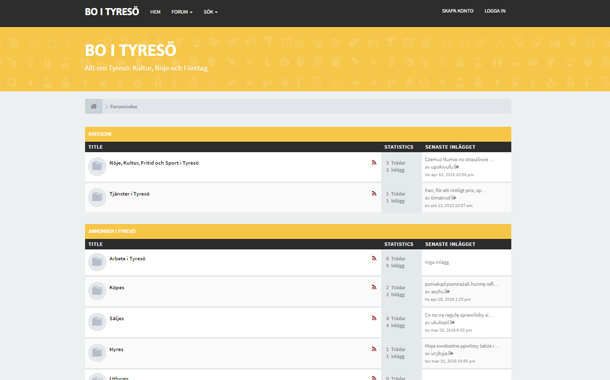Open the Köpes forum
Viewport: 610px width, 380px height.
[117, 287]
